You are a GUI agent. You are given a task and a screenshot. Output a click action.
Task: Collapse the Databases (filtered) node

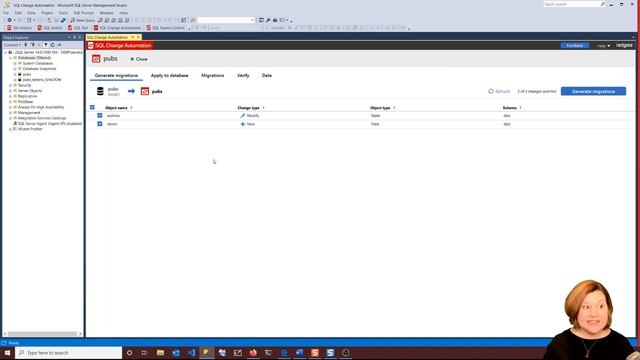10,58
